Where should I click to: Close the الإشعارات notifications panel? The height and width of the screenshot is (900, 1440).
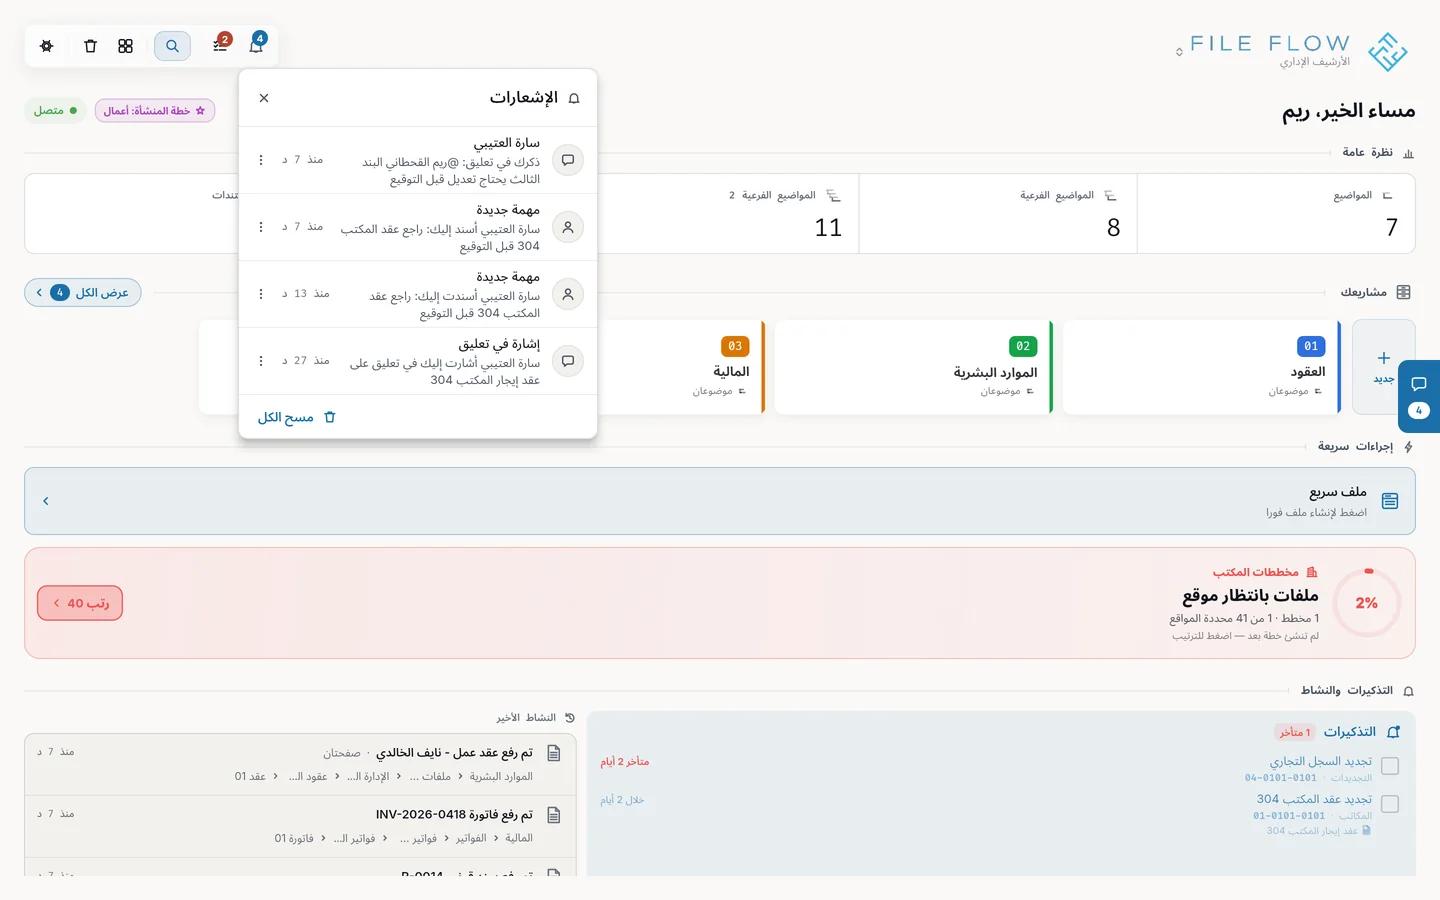tap(264, 98)
